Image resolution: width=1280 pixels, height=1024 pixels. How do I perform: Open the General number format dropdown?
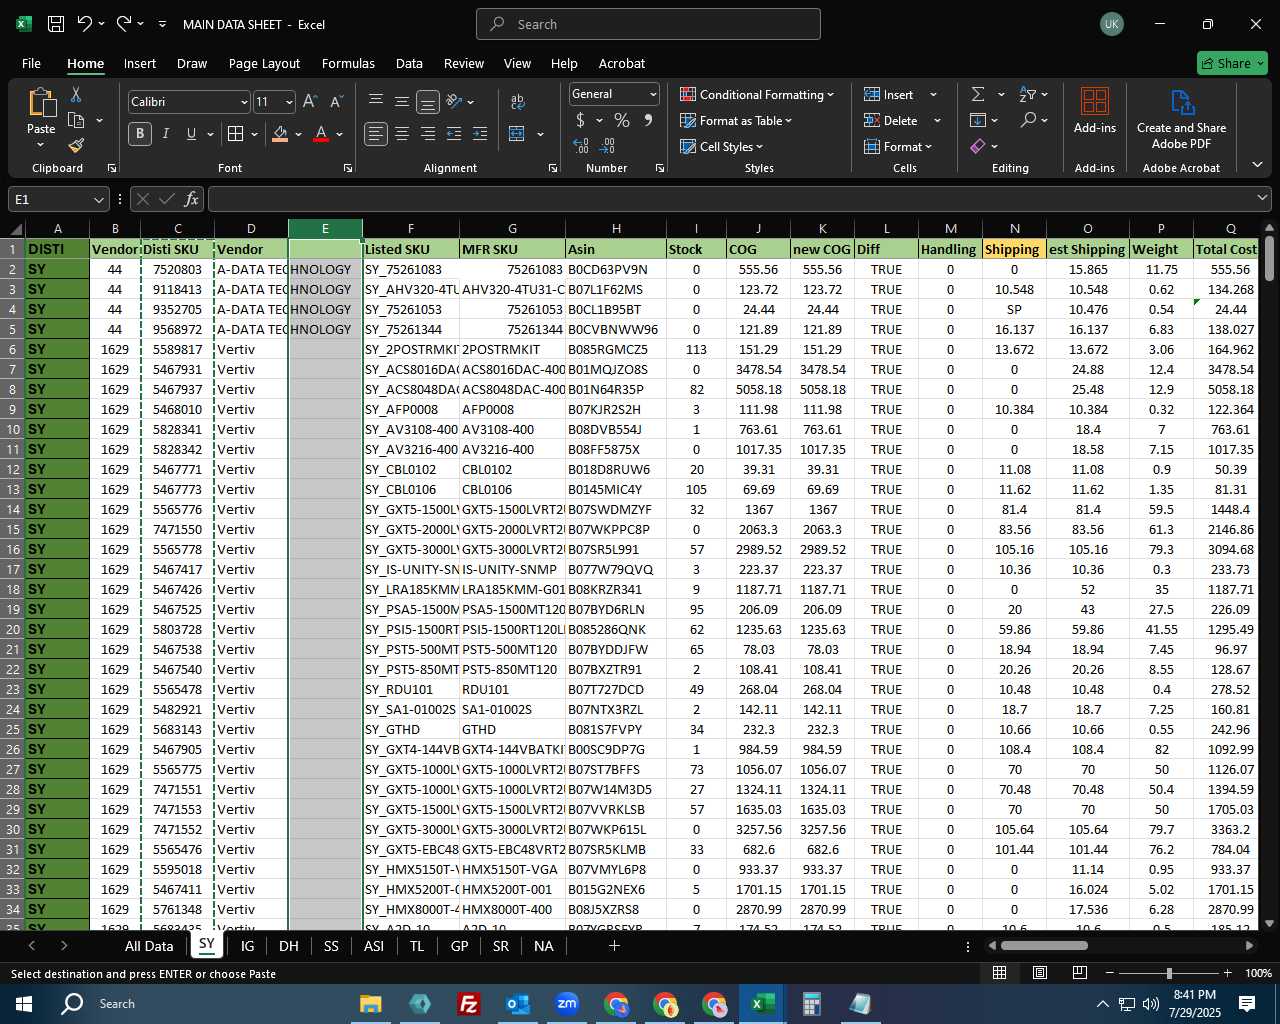coord(653,94)
